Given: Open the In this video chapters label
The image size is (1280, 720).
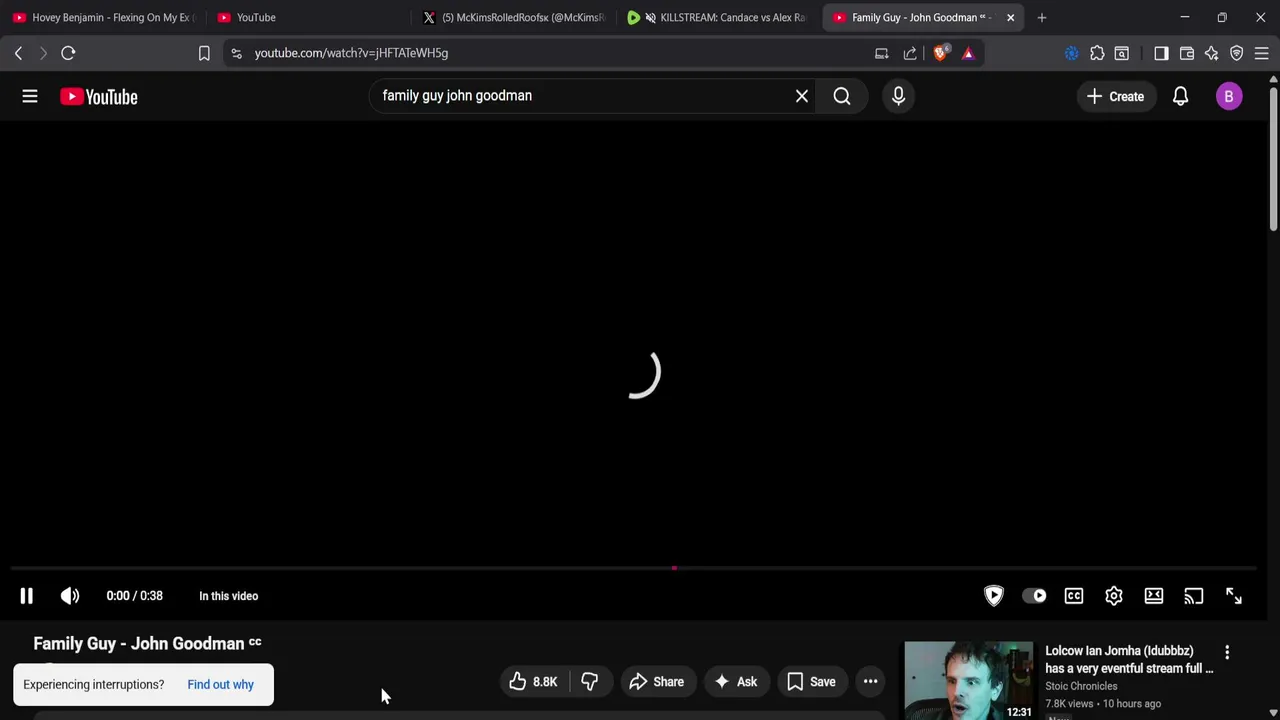Looking at the screenshot, I should click(229, 596).
